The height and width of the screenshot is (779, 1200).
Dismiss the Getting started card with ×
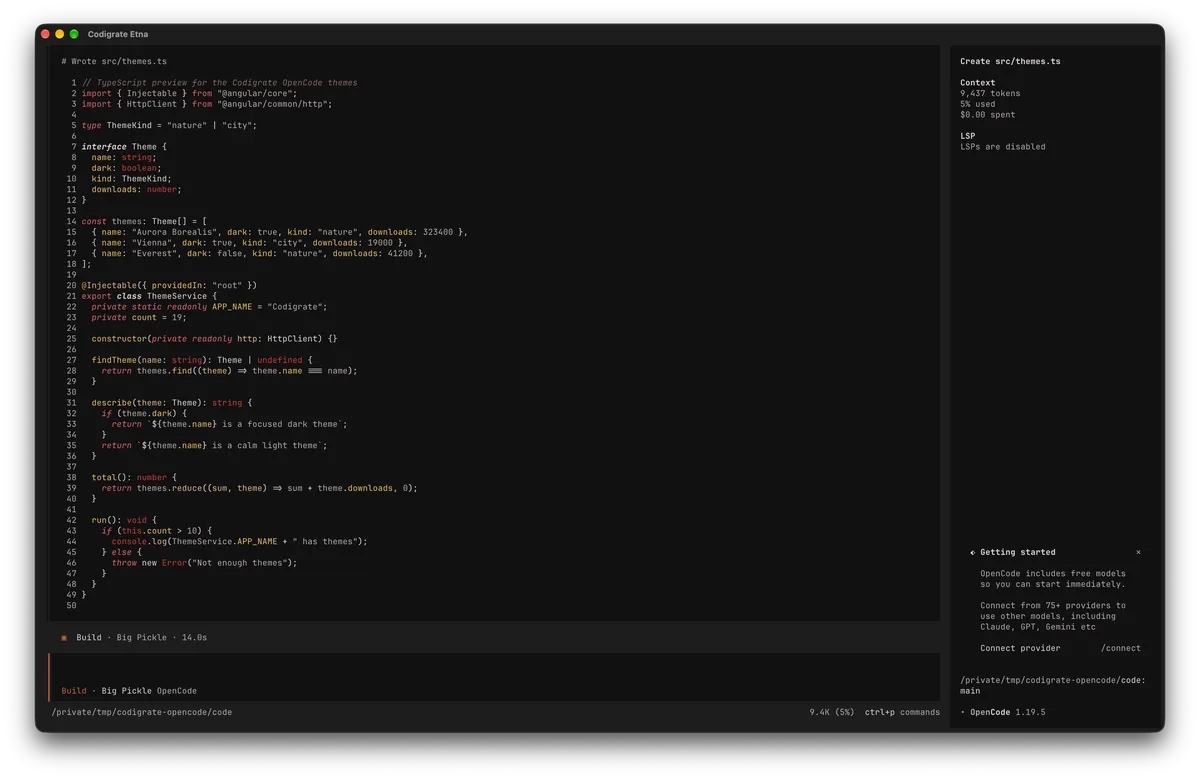pyautogui.click(x=1138, y=552)
